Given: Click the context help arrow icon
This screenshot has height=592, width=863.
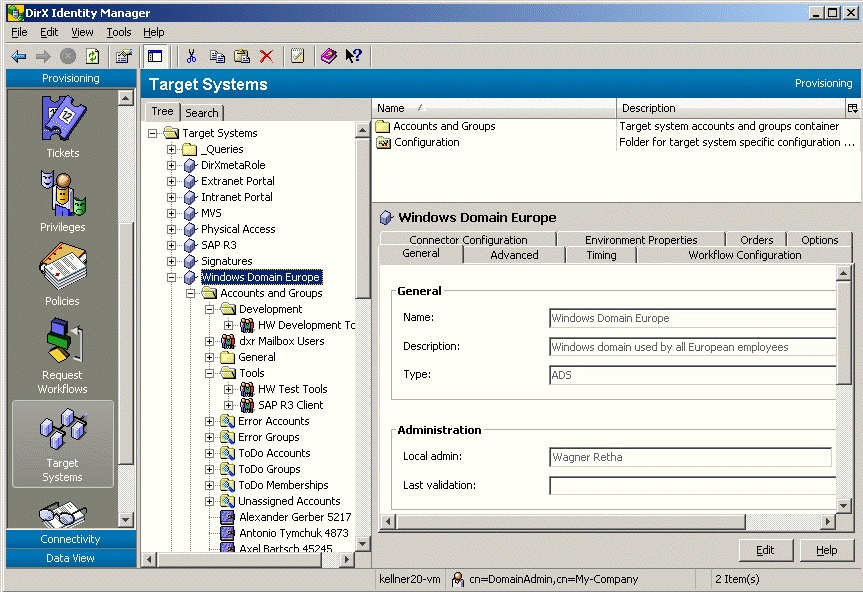Looking at the screenshot, I should coord(353,56).
